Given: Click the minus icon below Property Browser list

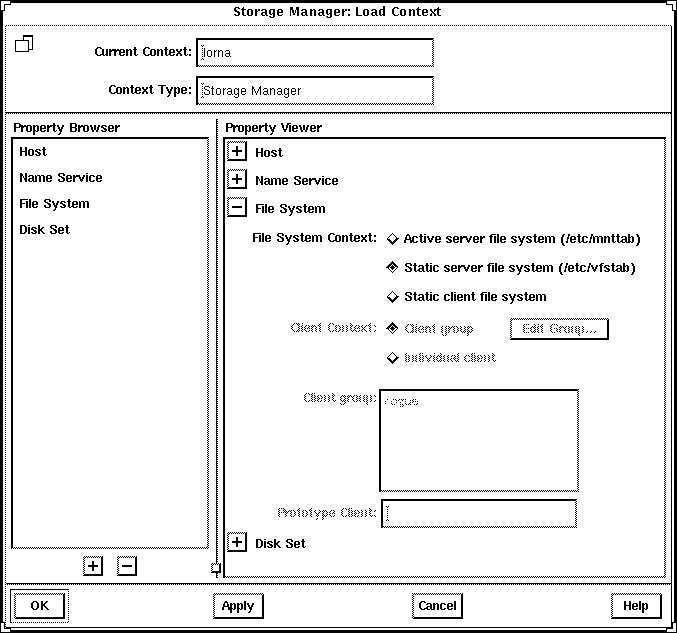Looking at the screenshot, I should point(127,566).
